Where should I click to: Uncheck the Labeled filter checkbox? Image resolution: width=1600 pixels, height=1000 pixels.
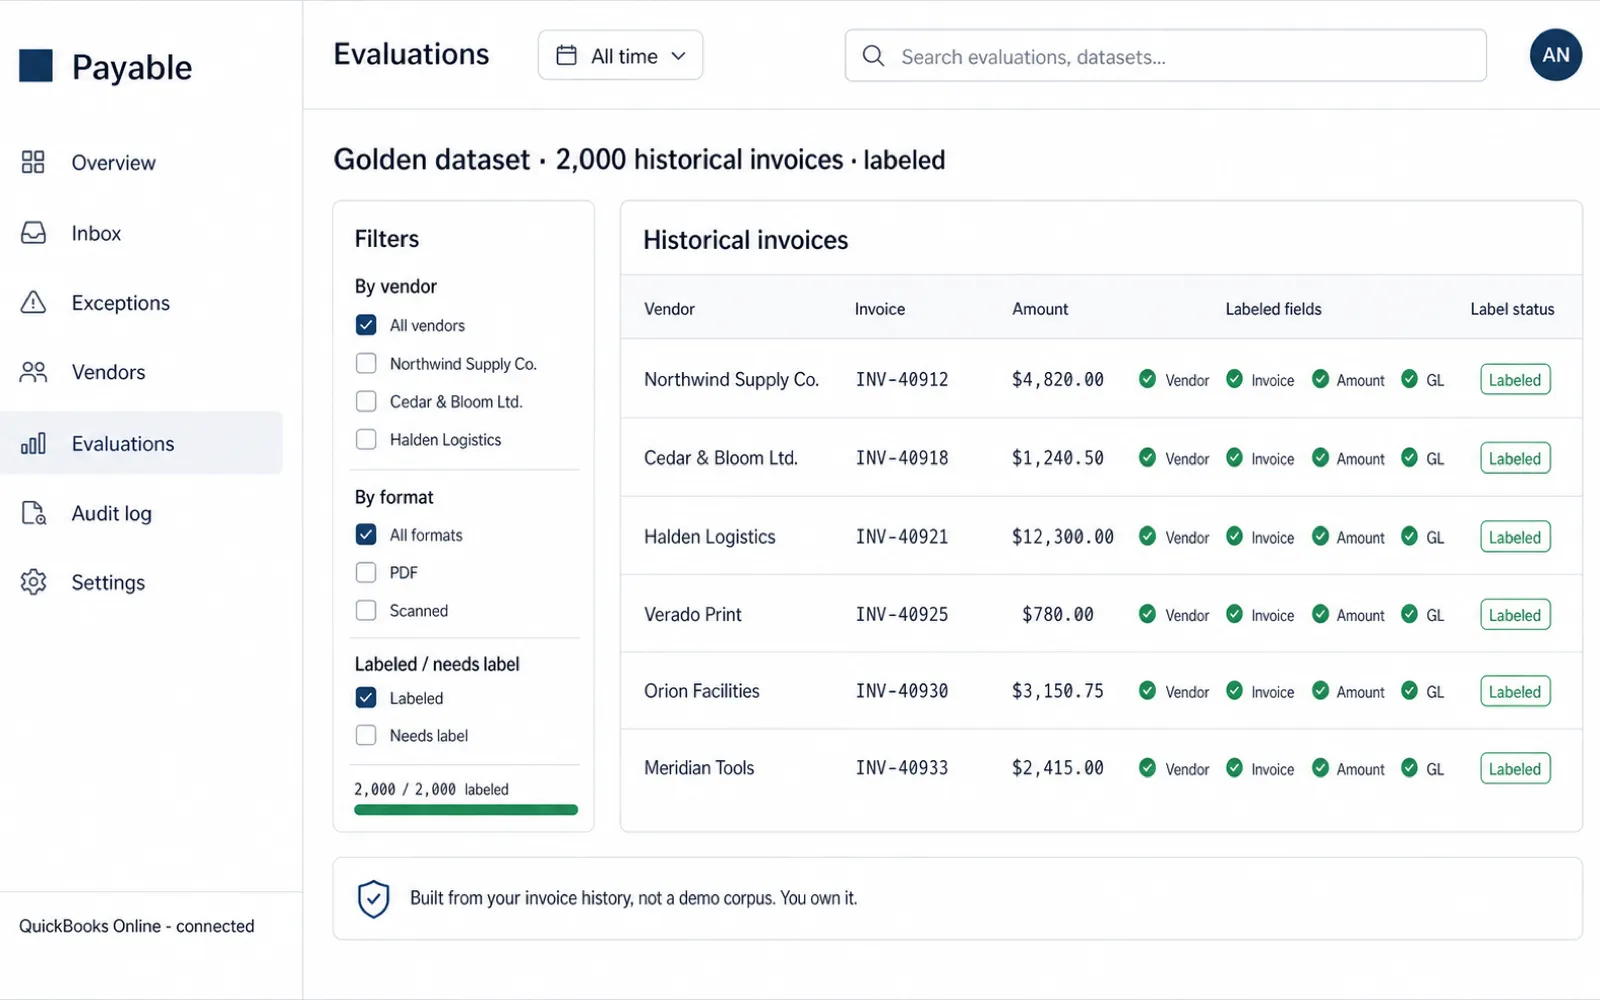pos(366,697)
